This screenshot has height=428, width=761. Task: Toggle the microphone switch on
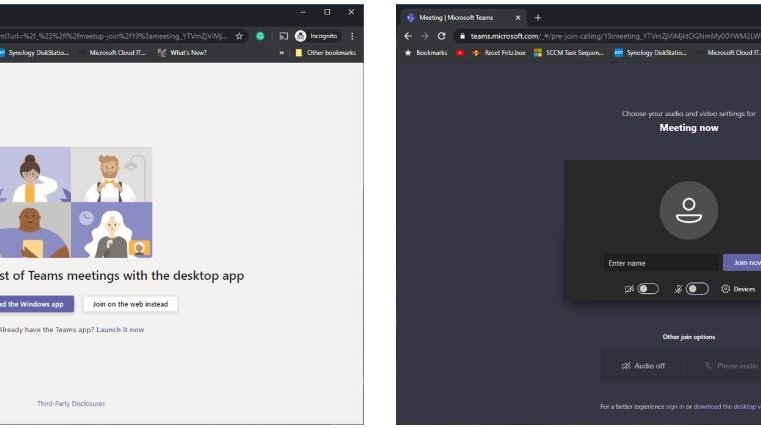coord(697,289)
